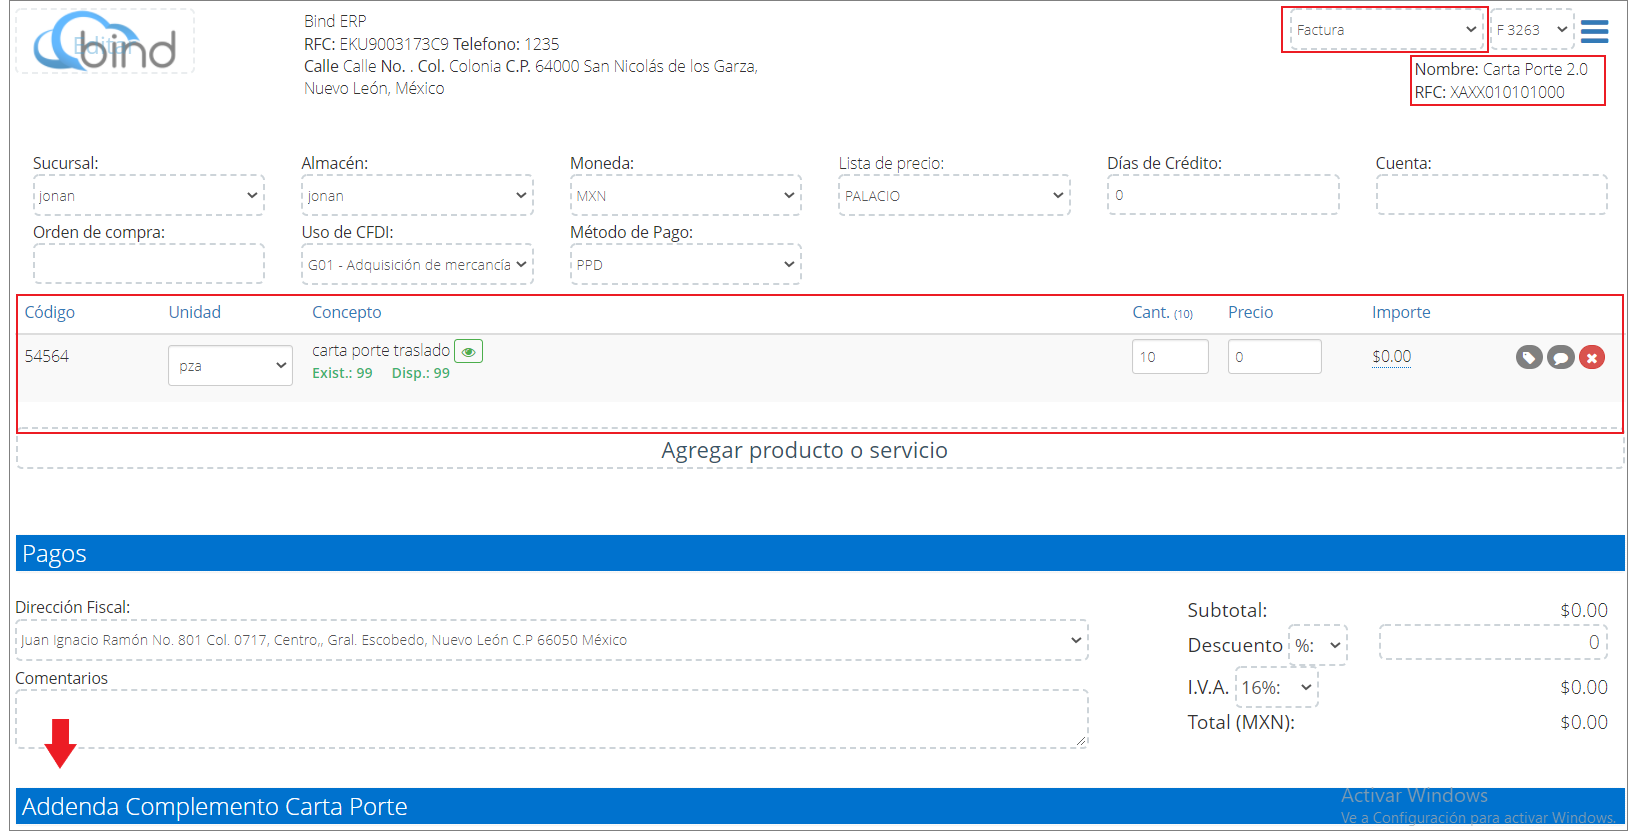Click the Días de Crédito input field
This screenshot has width=1636, height=831.
(x=1223, y=195)
